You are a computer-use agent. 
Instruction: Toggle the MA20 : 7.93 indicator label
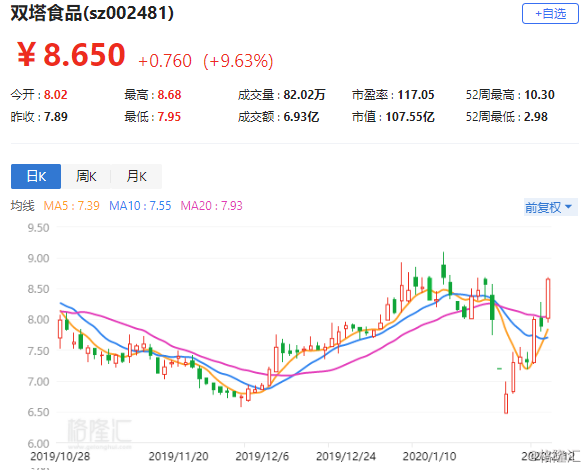[x=212, y=206]
